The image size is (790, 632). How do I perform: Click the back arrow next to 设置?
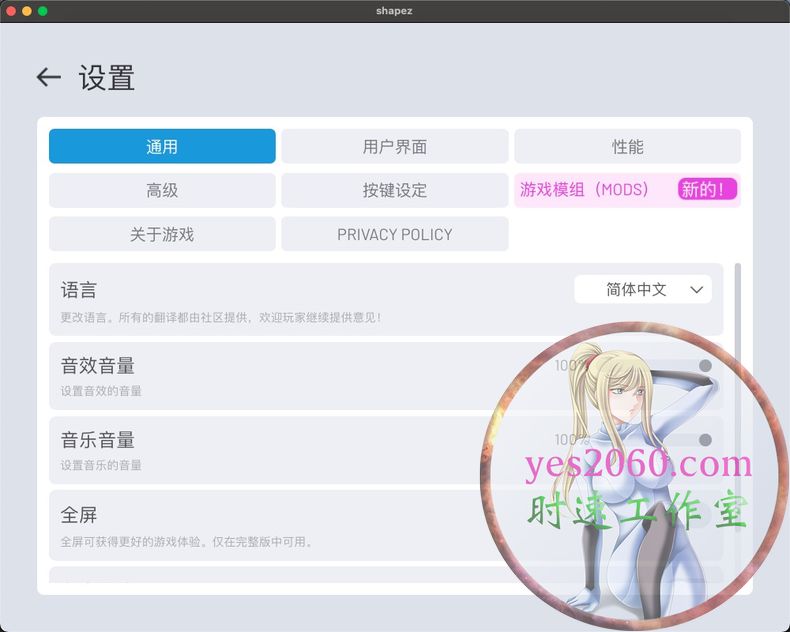(x=48, y=77)
